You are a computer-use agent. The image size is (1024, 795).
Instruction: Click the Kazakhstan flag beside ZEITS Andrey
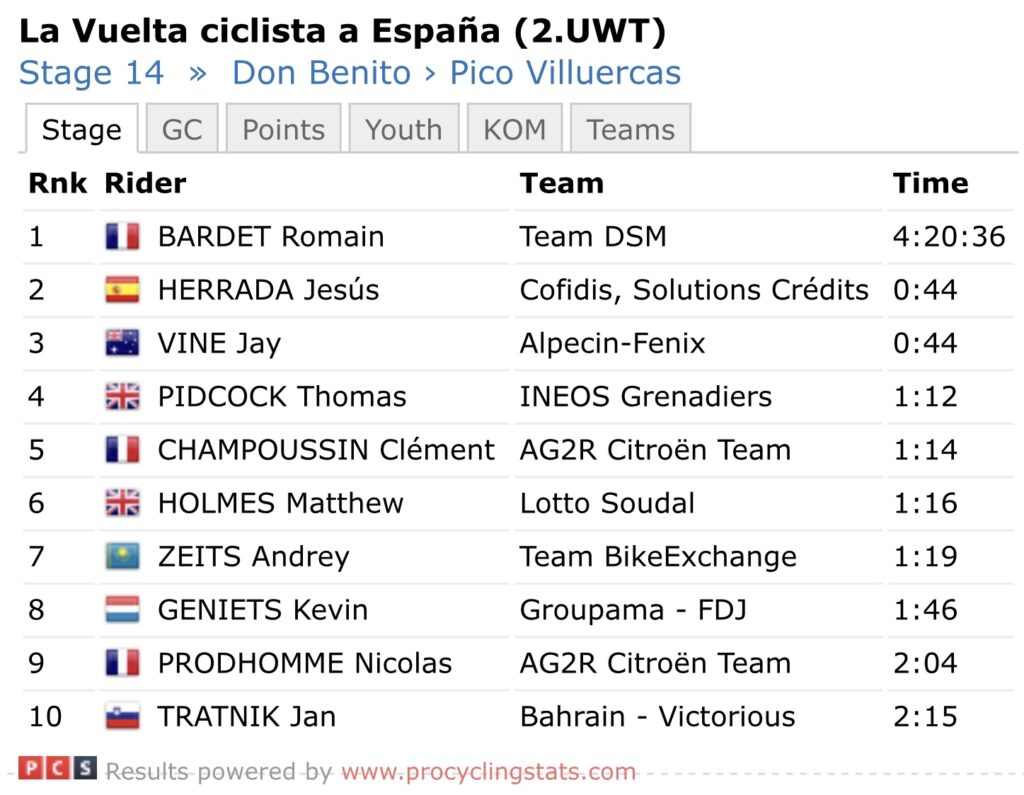122,557
